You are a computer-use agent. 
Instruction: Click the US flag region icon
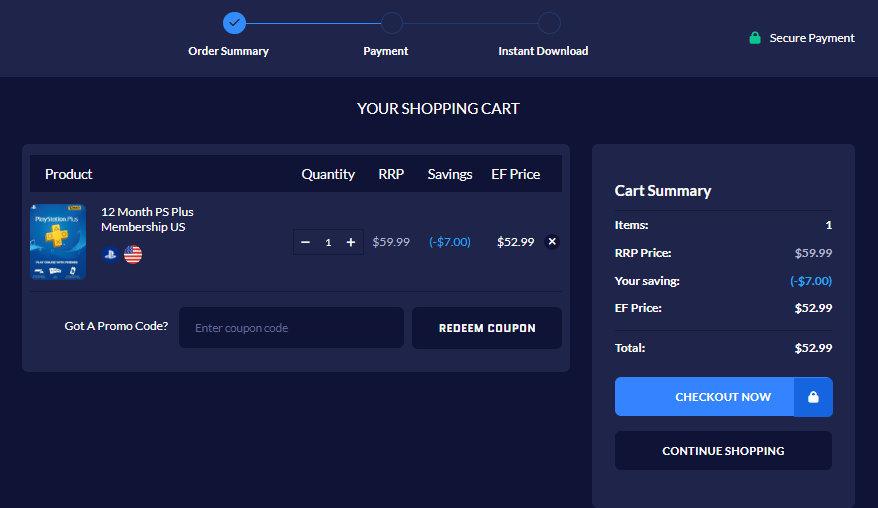tap(133, 254)
